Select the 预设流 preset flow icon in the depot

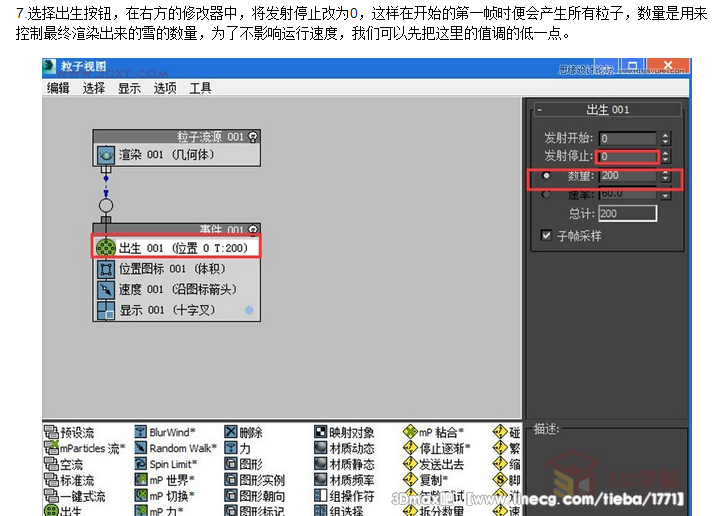pyautogui.click(x=51, y=432)
